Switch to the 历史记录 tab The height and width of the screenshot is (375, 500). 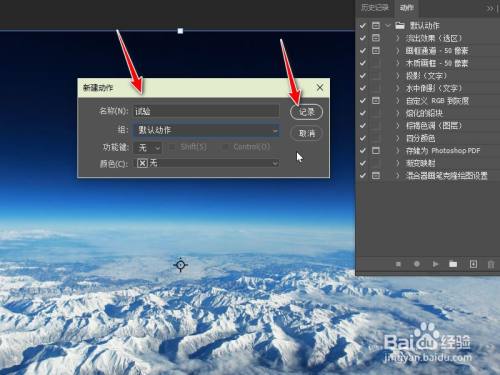(375, 8)
